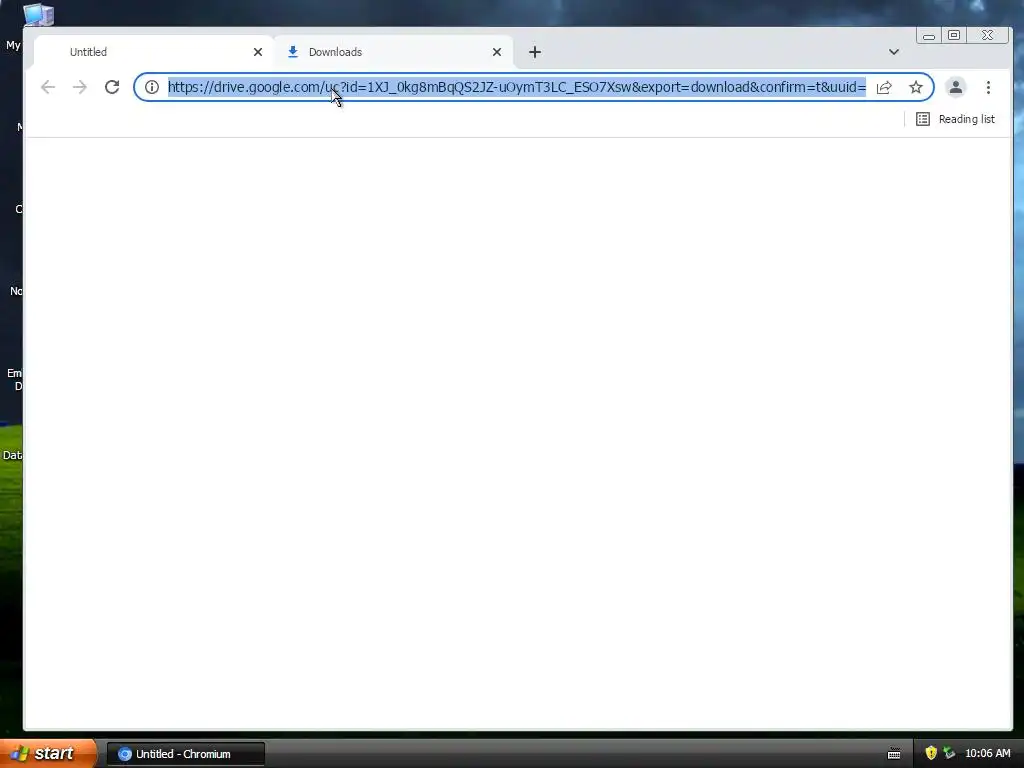Minimize the Chromium window
The image size is (1024, 768).
coord(929,35)
